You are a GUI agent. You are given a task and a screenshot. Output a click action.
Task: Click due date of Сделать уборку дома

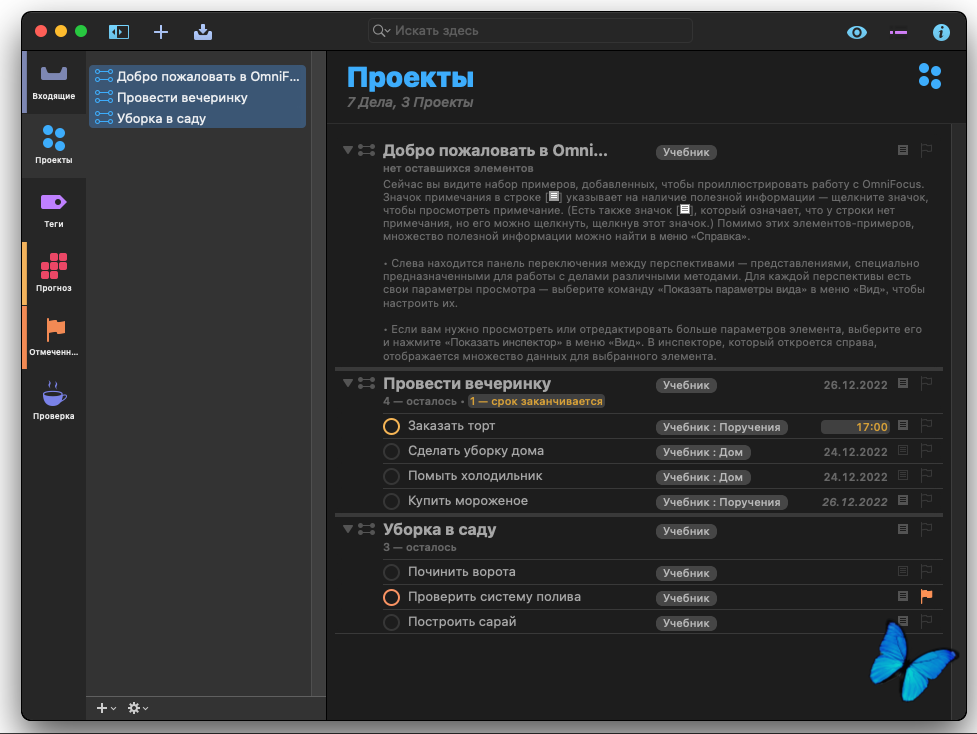[x=855, y=452]
